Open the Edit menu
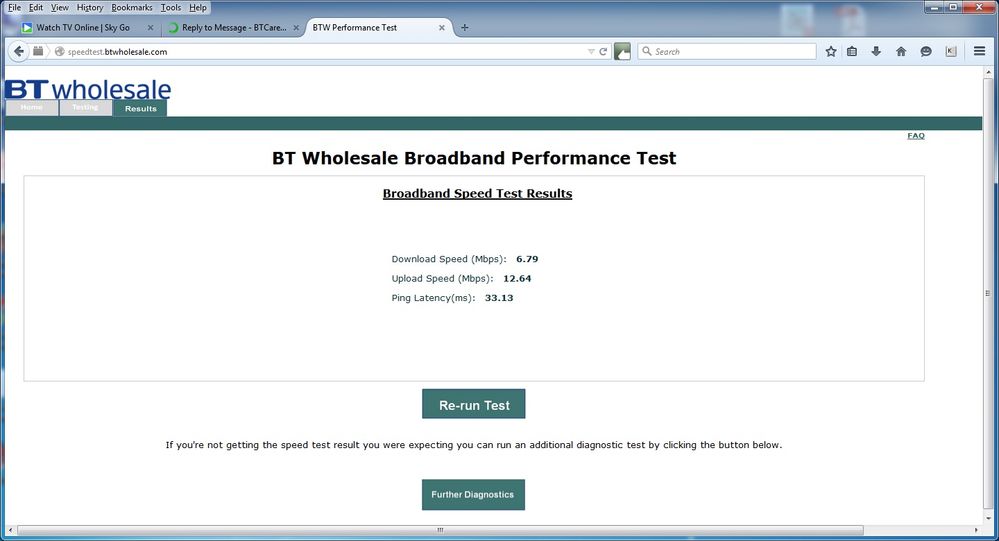999x541 pixels. pos(36,8)
